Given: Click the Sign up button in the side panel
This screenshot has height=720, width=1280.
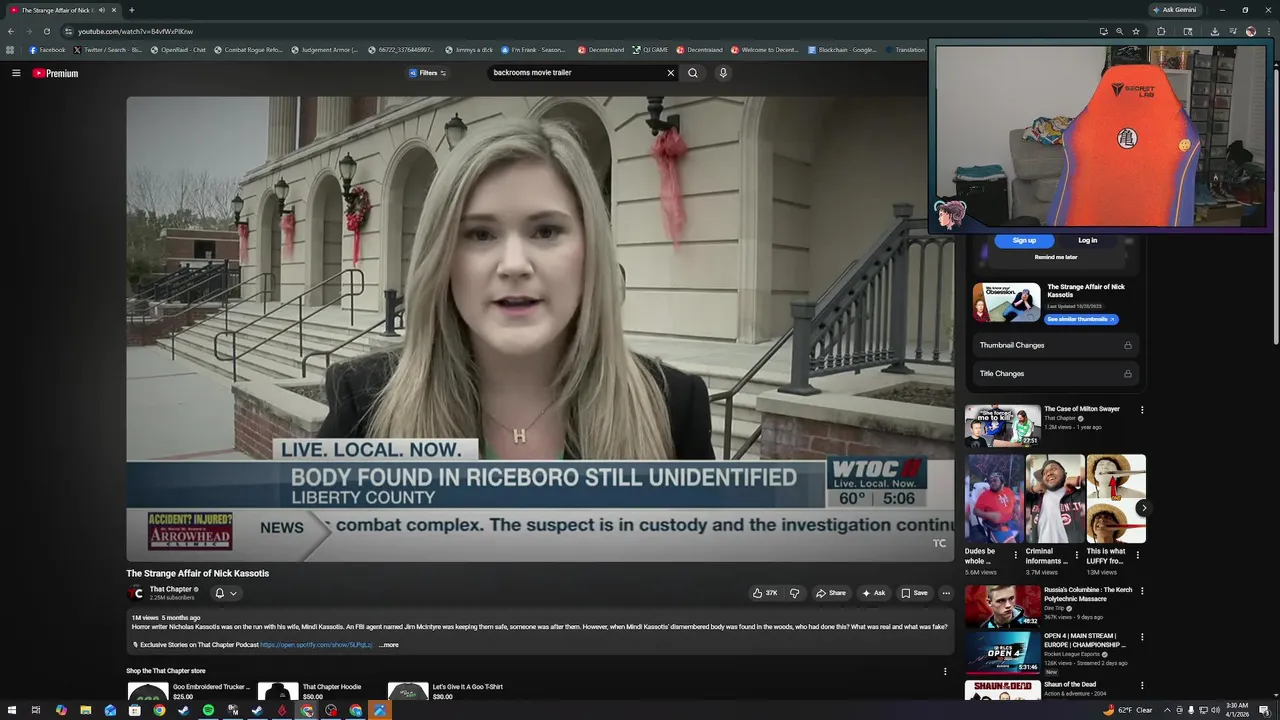Looking at the screenshot, I should click(x=1024, y=240).
